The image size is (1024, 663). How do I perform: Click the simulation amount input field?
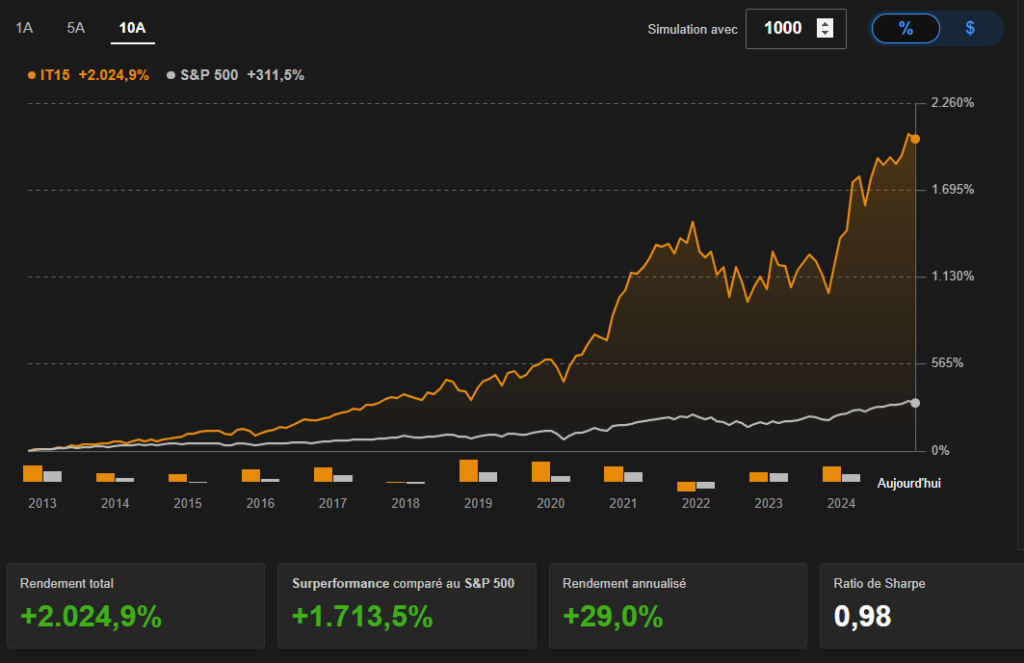click(x=783, y=28)
